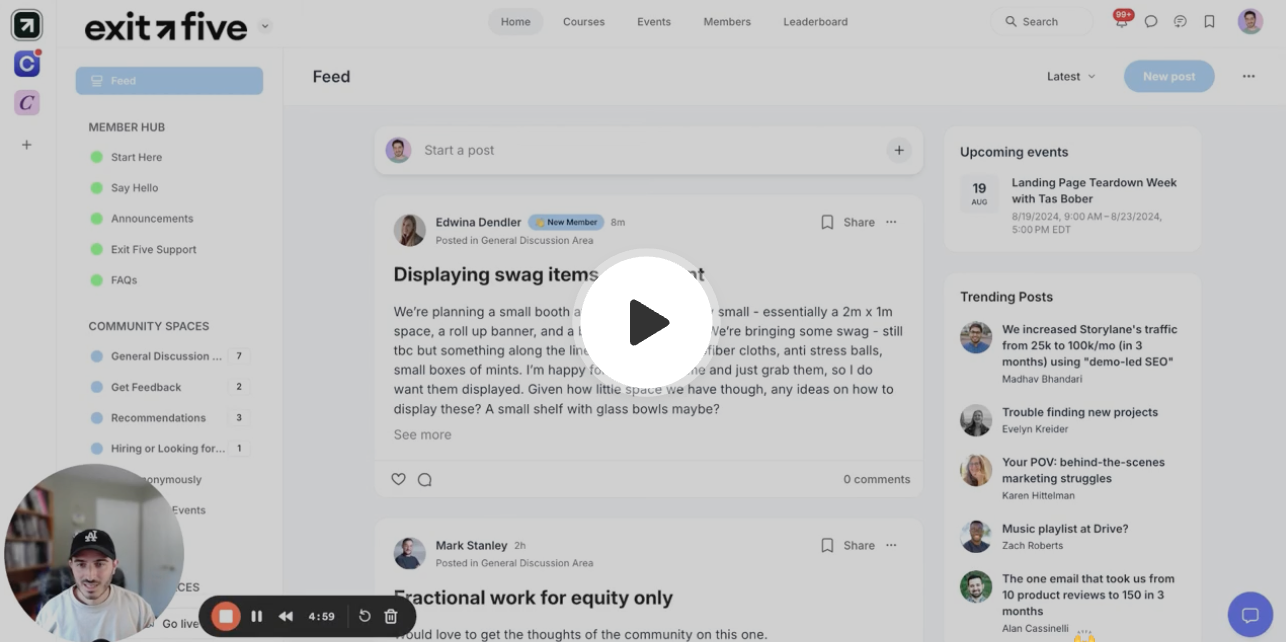The height and width of the screenshot is (642, 1286).
Task: Pause the recording in the control bar
Action: [x=257, y=616]
